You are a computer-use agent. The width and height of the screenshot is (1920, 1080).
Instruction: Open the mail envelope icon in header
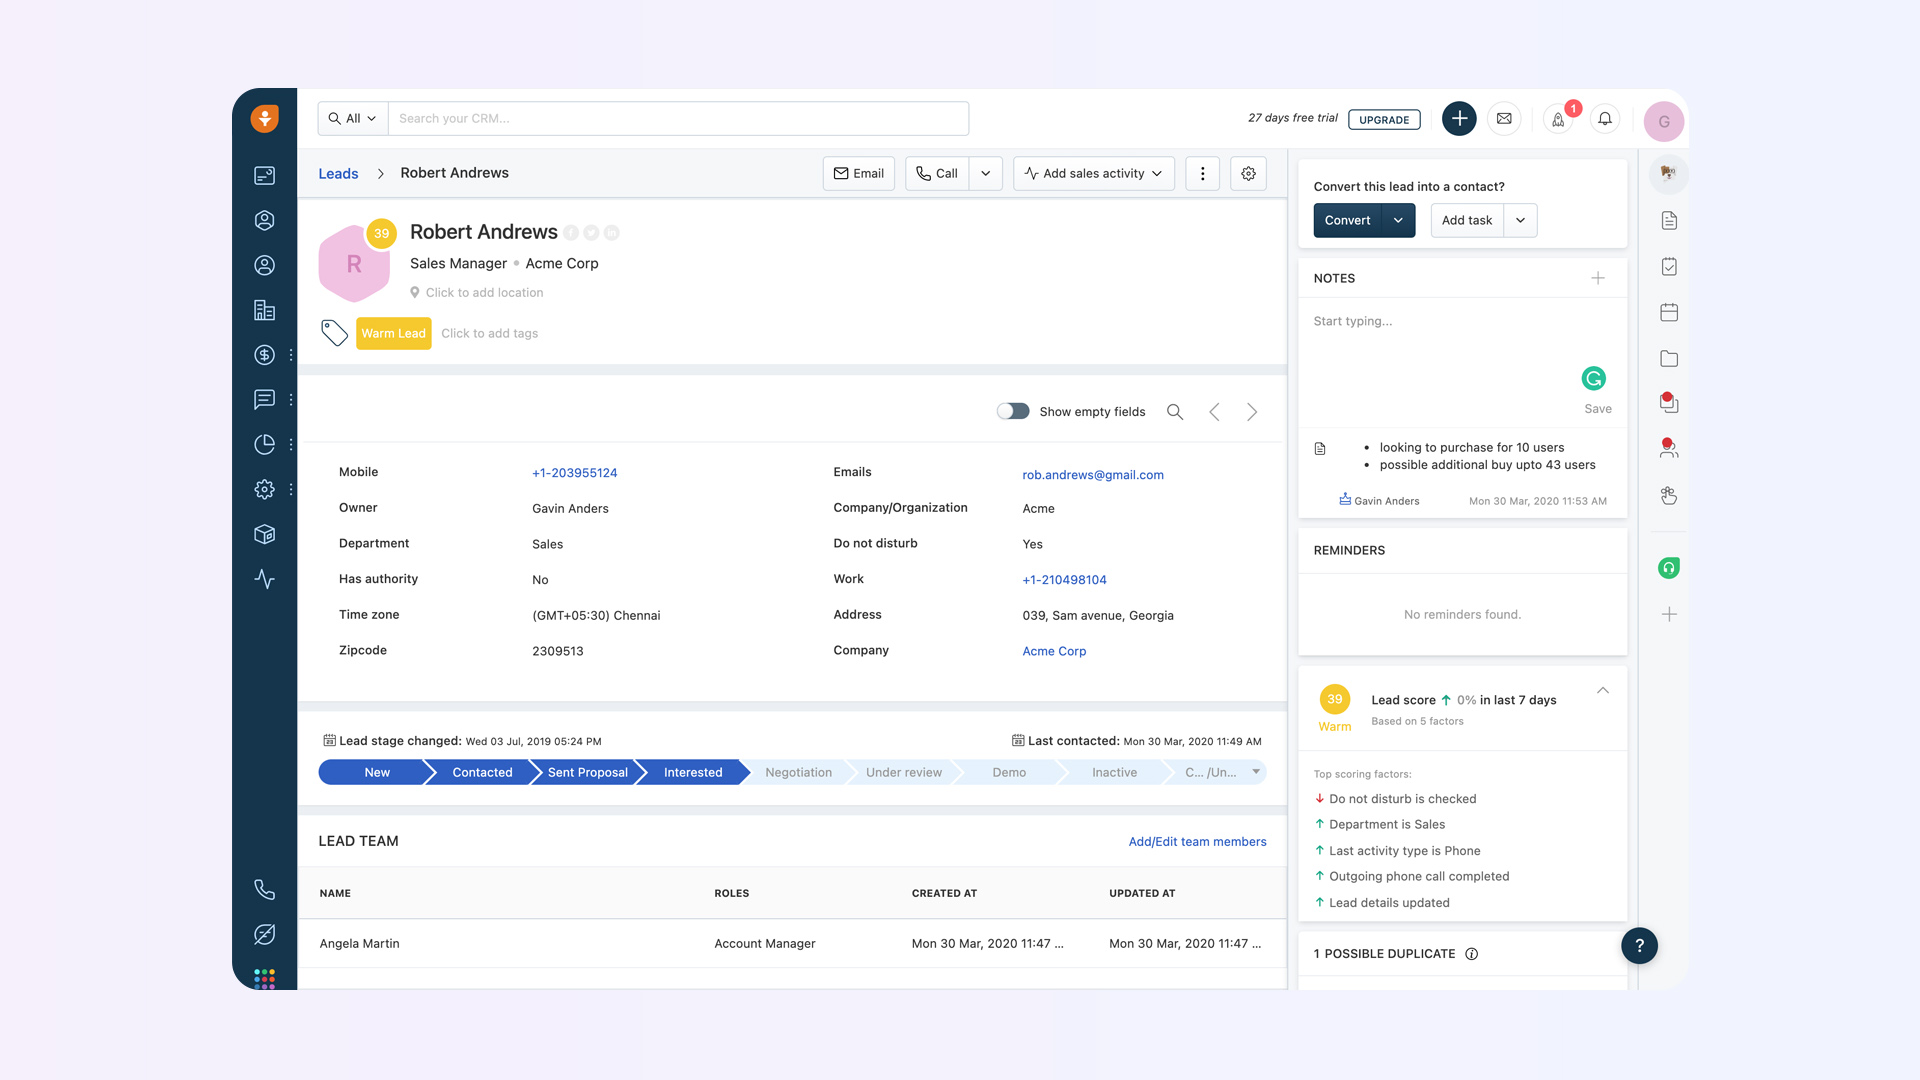point(1504,119)
